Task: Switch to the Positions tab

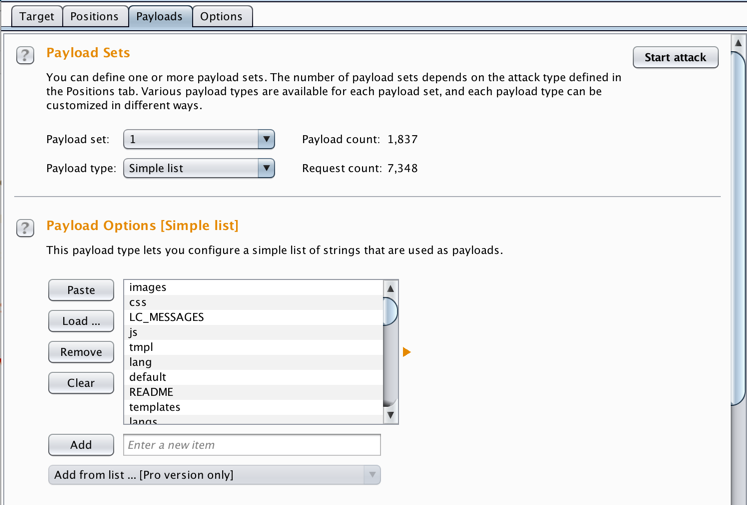Action: 94,16
